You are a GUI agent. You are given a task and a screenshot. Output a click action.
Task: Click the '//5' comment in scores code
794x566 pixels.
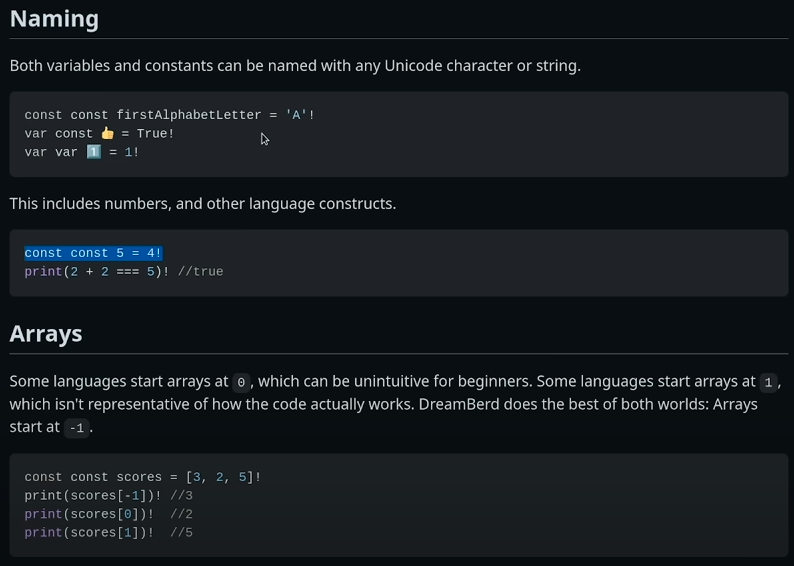point(181,533)
